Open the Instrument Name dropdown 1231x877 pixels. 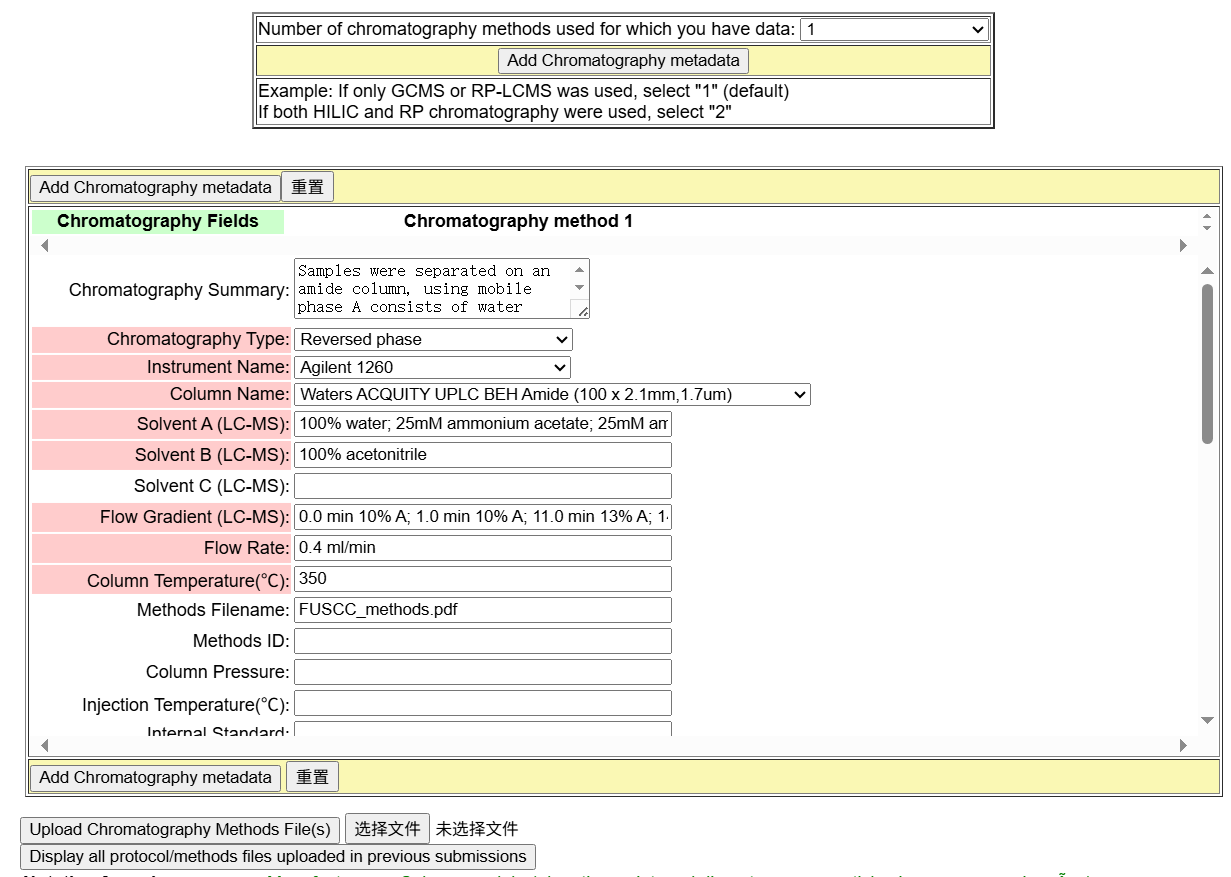pos(431,367)
